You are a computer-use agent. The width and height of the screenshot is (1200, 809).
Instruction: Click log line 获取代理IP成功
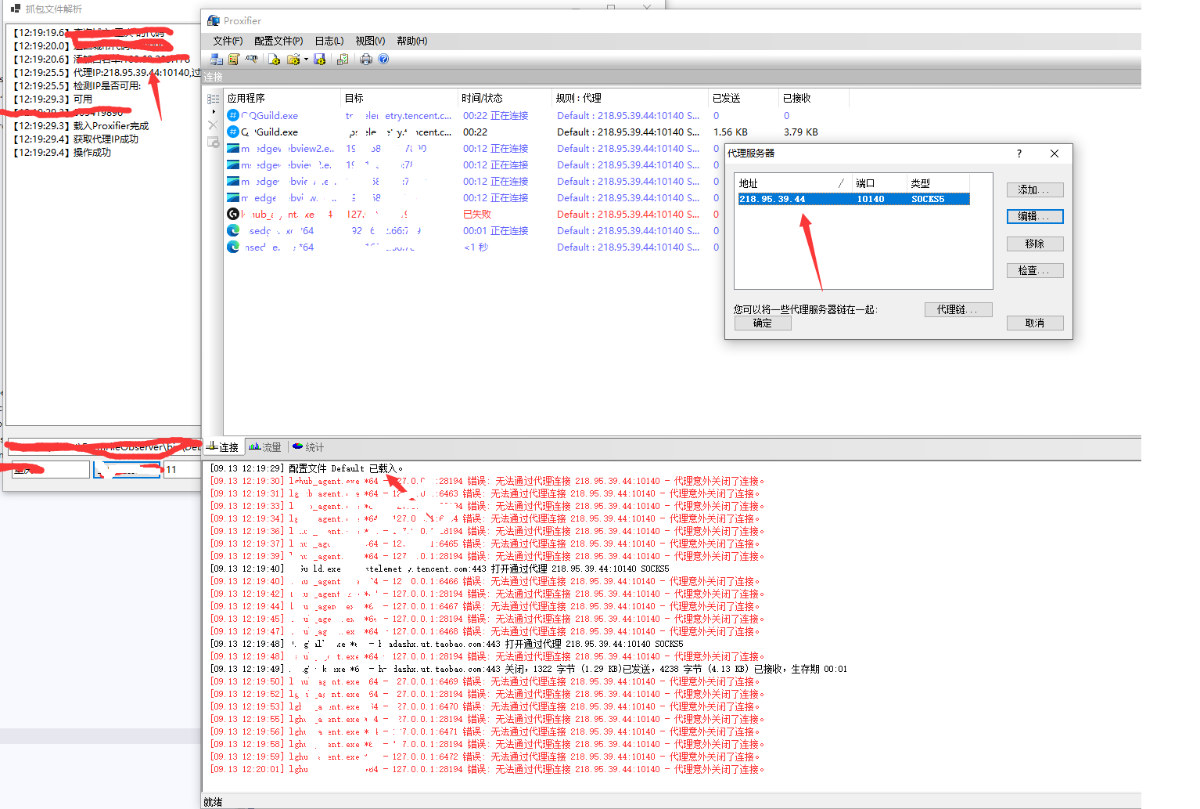pos(76,139)
